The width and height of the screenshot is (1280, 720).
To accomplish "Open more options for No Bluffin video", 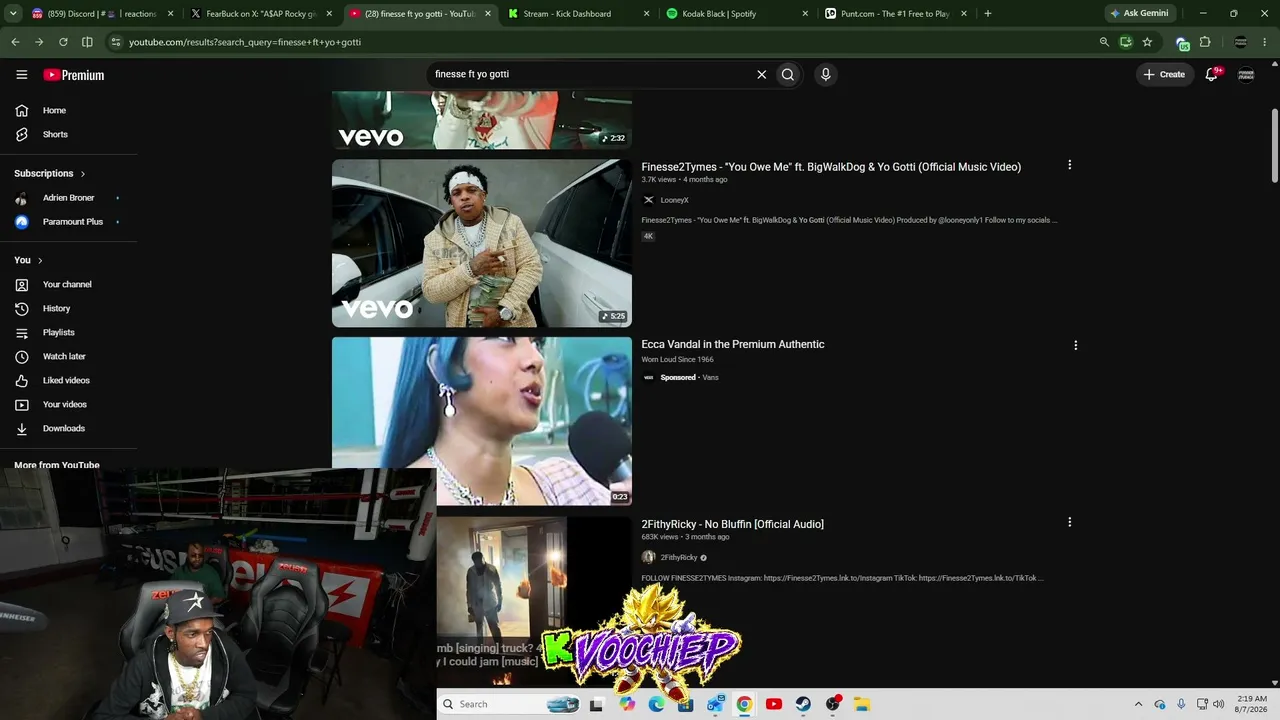I will [1069, 522].
